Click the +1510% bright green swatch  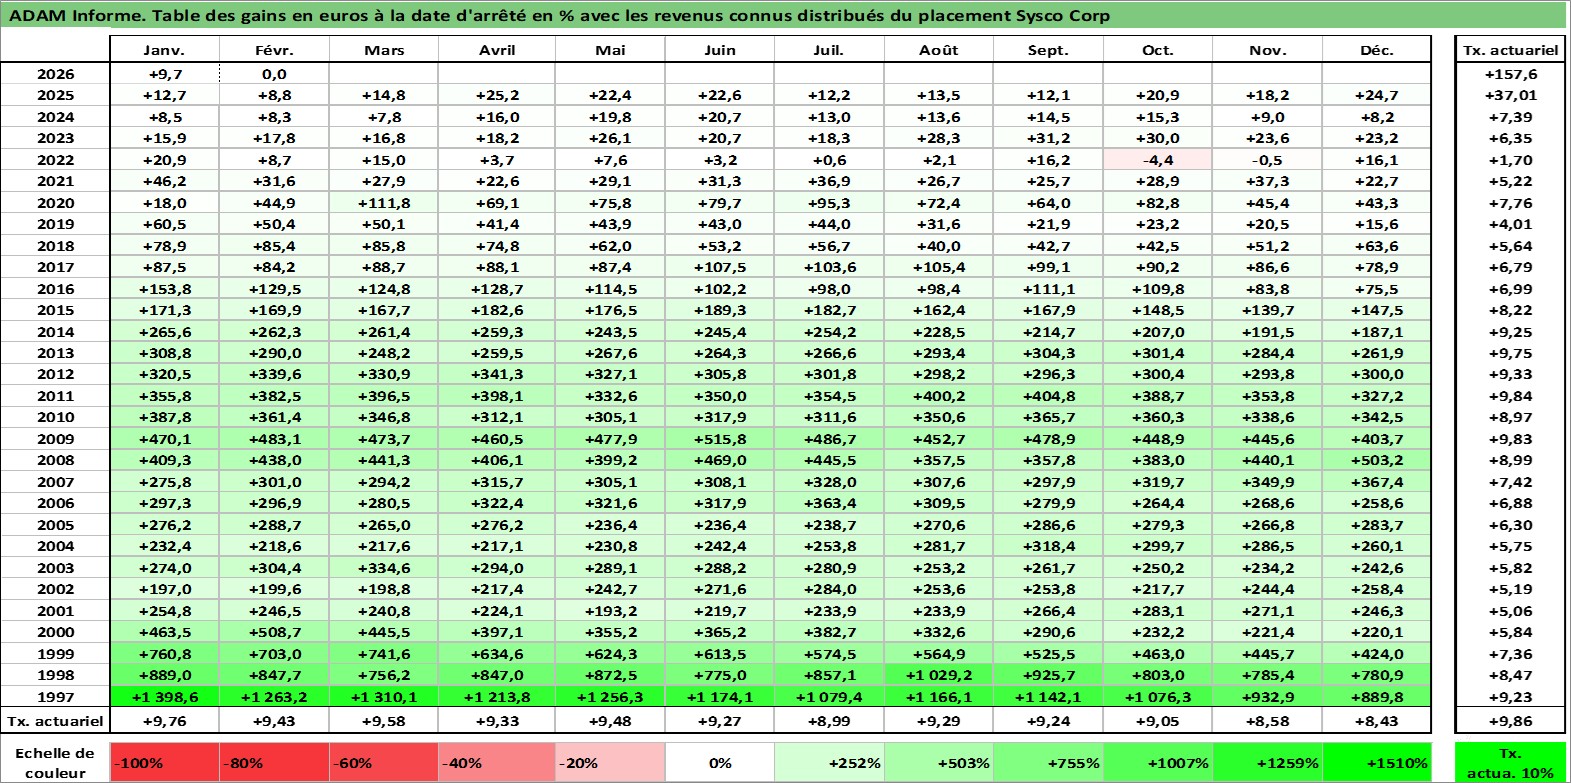(1377, 762)
